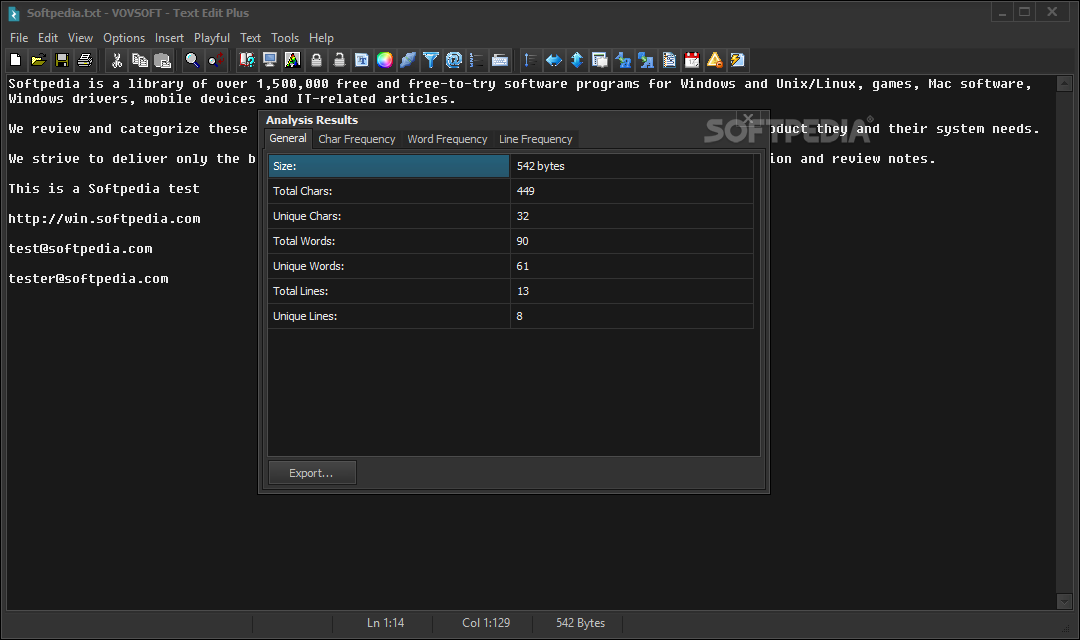Click the 542 Bytes status bar entry
Screen dimensions: 1080x640
click(x=580, y=623)
